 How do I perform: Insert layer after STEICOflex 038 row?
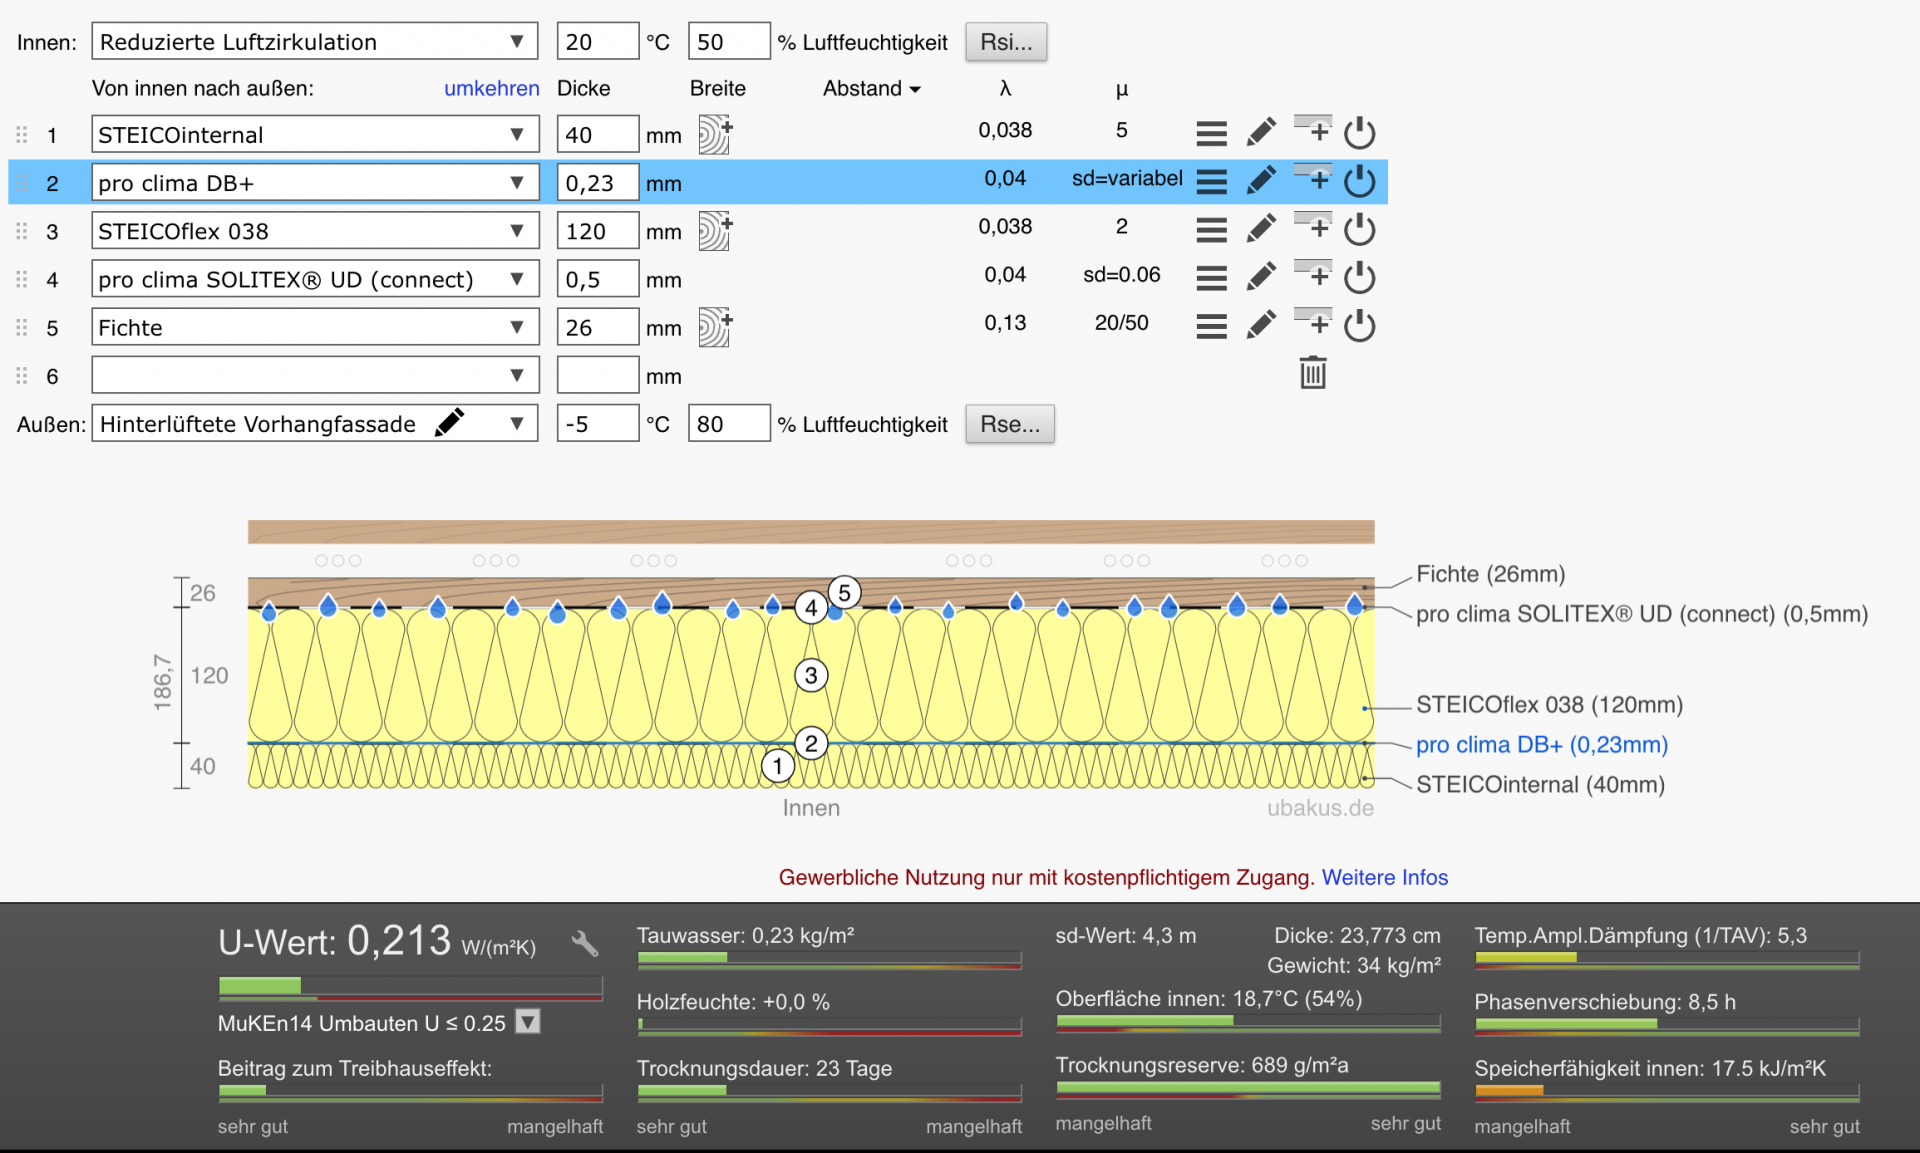(1313, 225)
